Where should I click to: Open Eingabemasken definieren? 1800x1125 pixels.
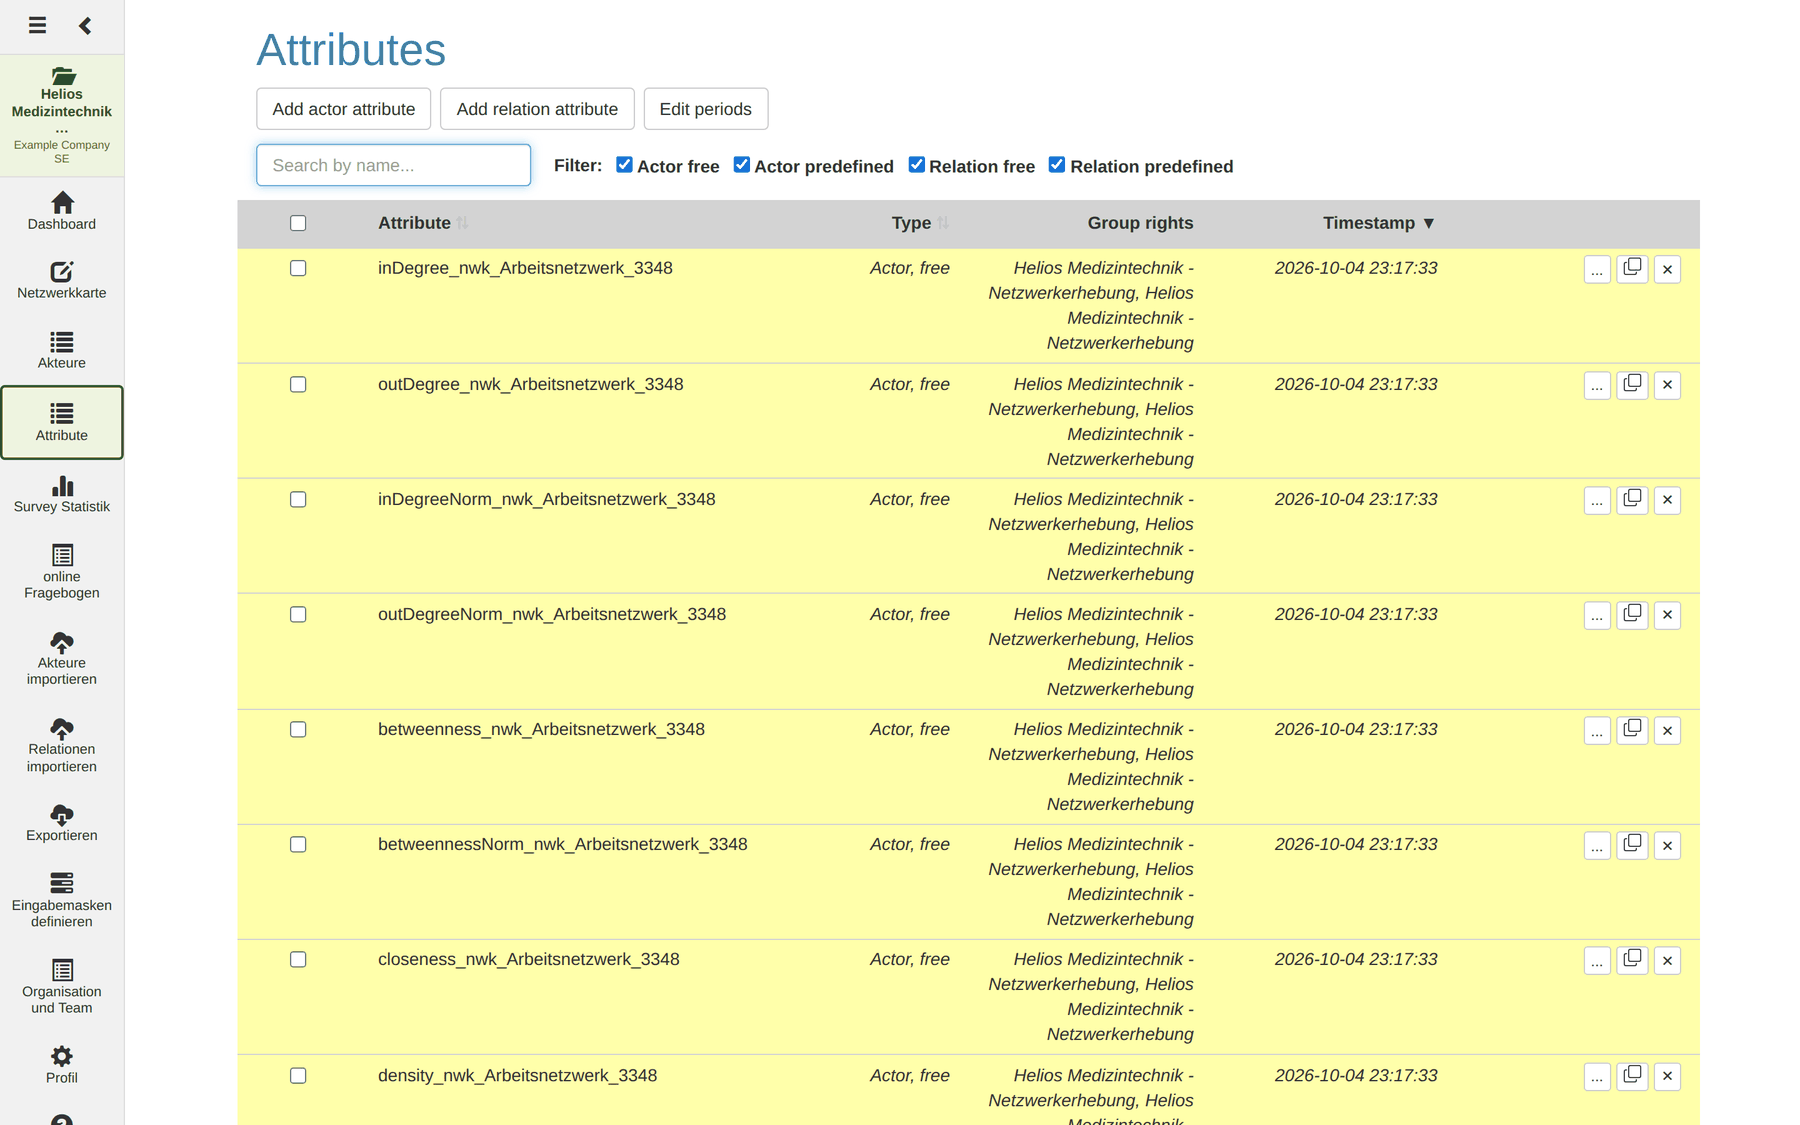point(62,900)
